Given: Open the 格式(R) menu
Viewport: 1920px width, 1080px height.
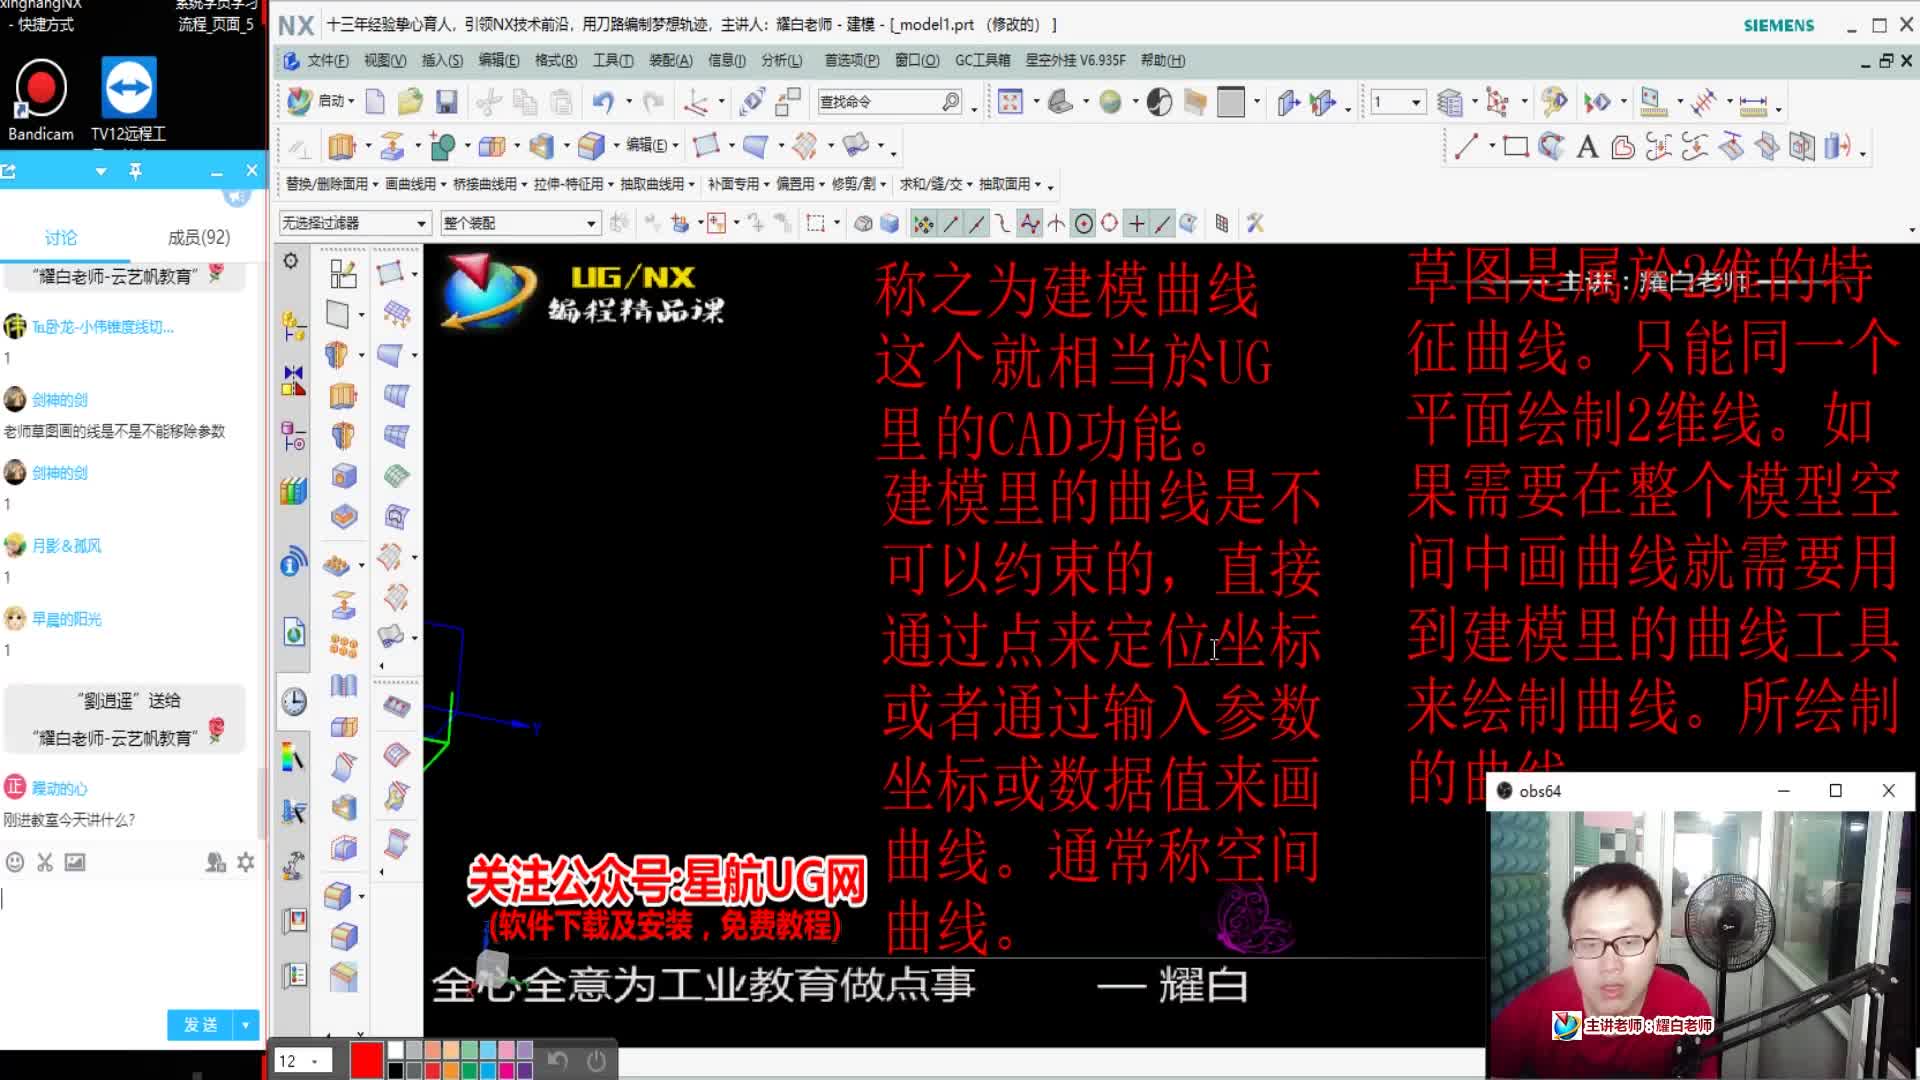Looking at the screenshot, I should 556,61.
